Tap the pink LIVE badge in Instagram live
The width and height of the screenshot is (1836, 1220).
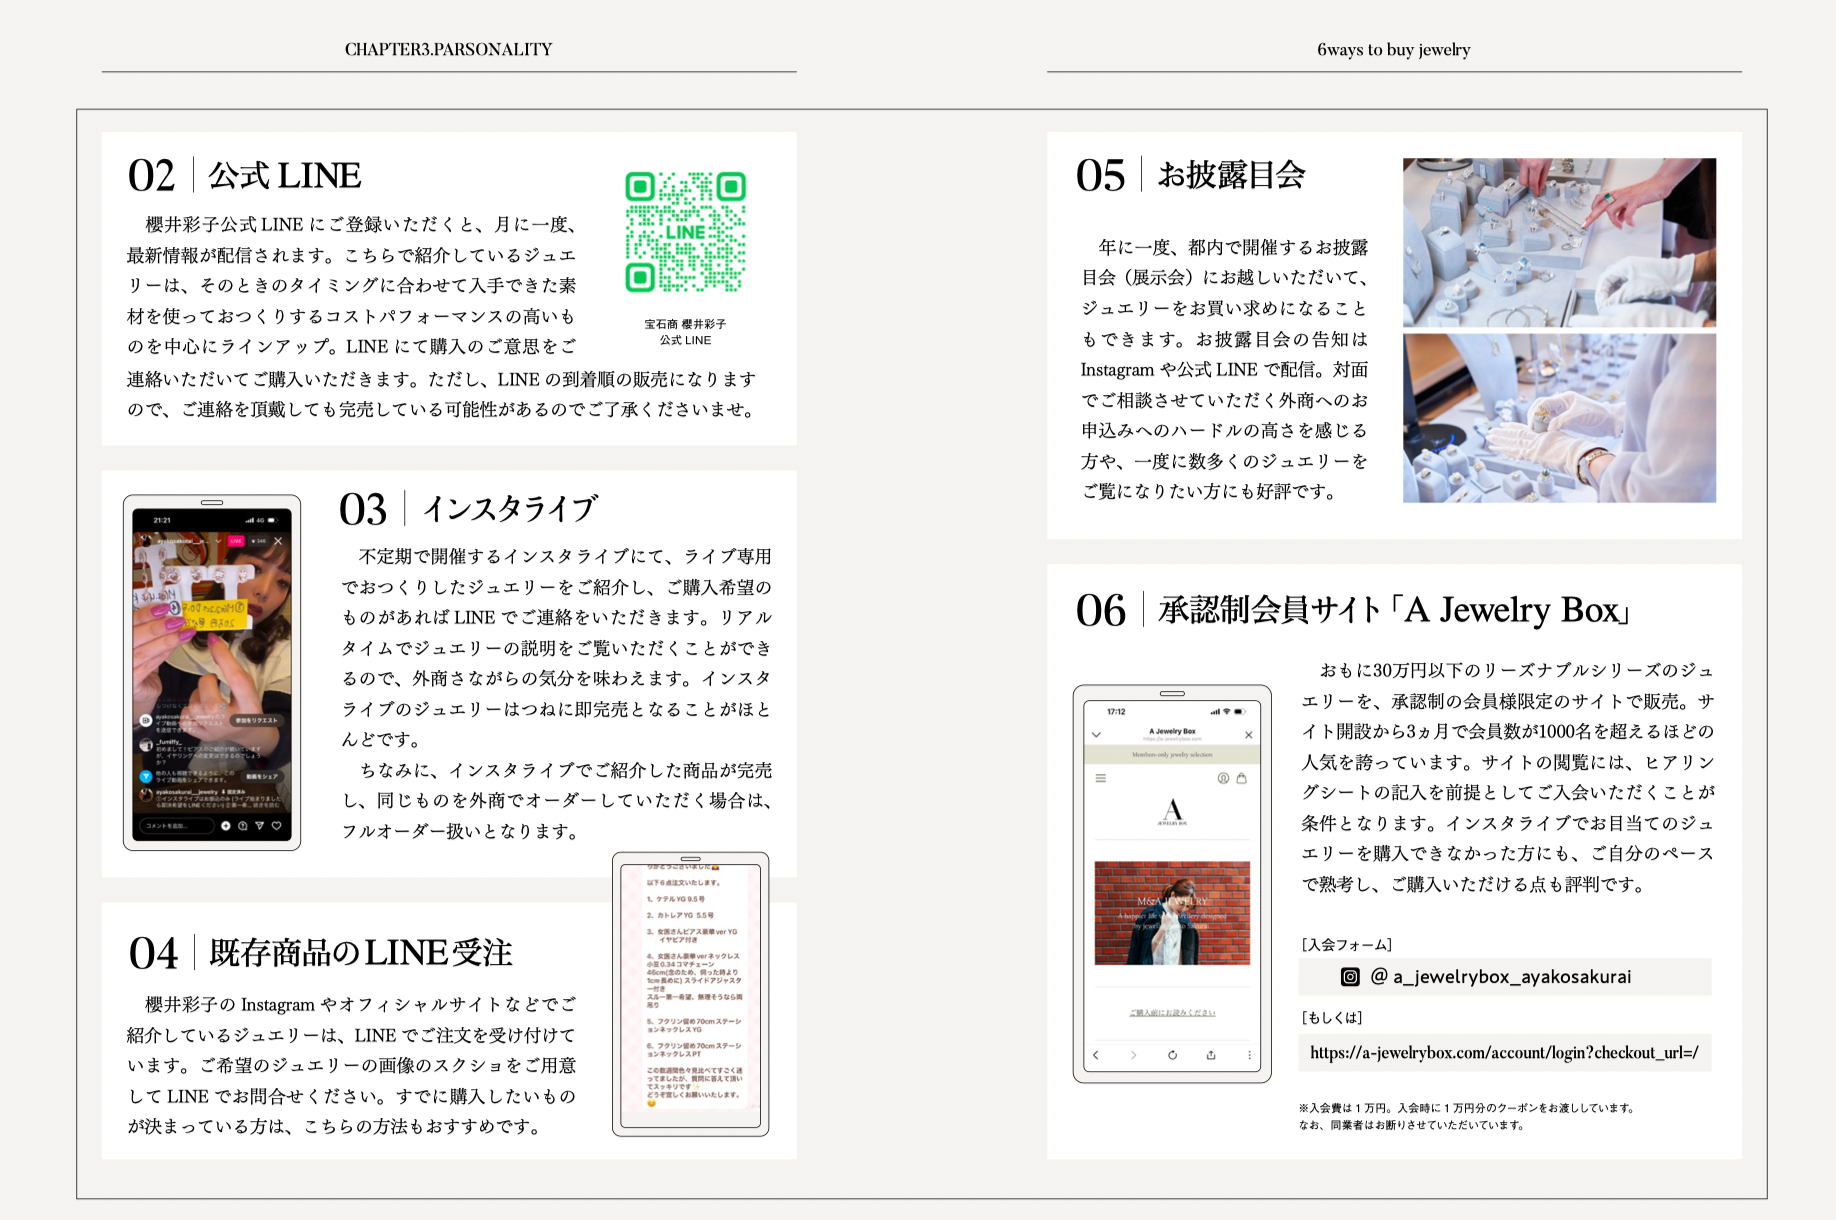[236, 541]
